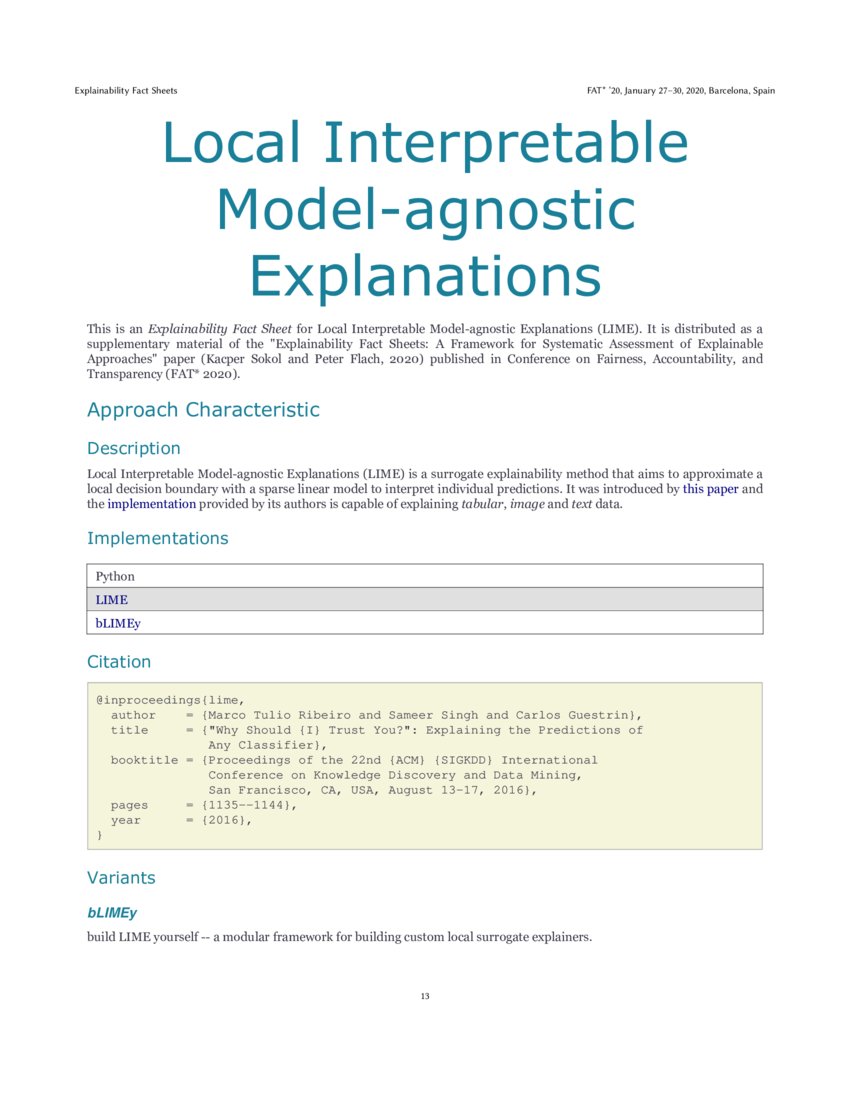This screenshot has width=850, height=1100.
Task: Click page number 13 at the bottom
Action: coord(425,996)
